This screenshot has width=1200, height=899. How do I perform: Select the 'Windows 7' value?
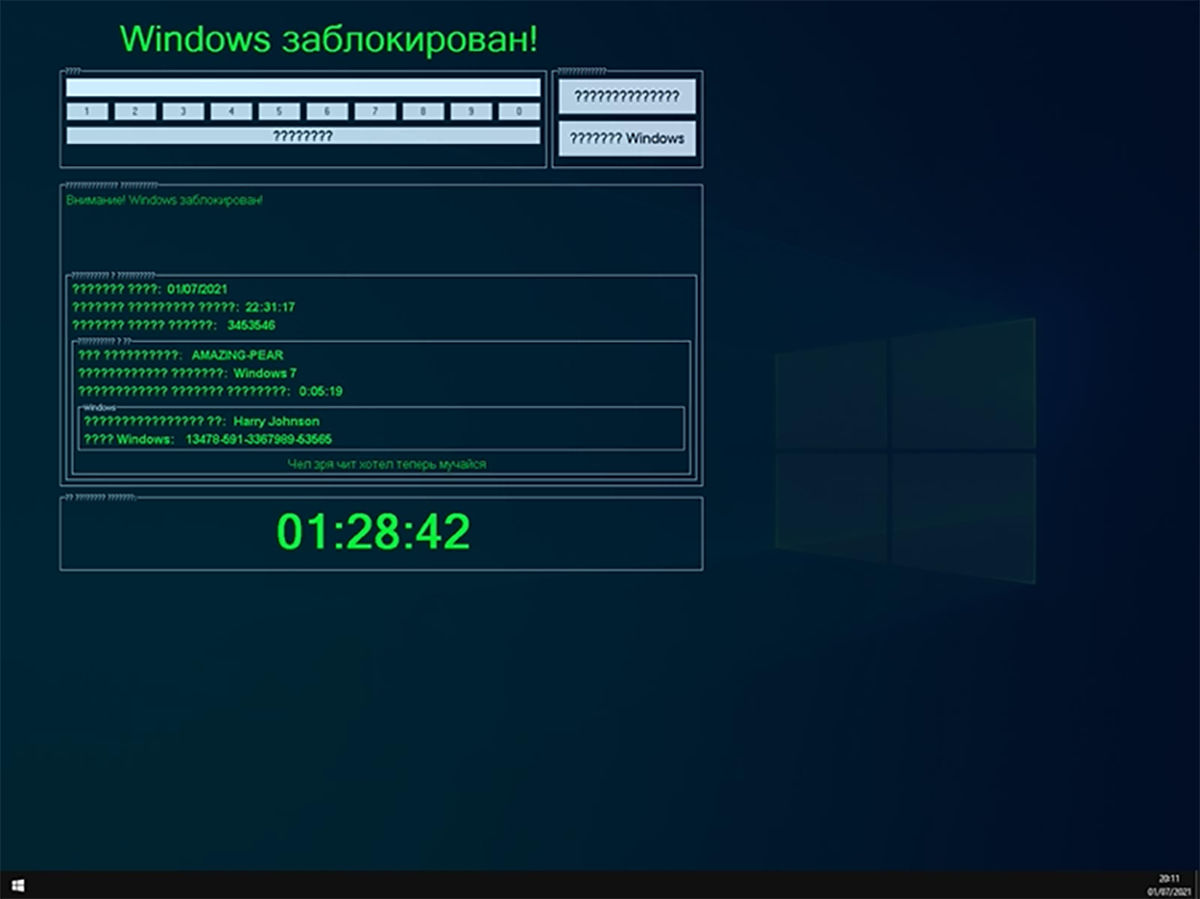[265, 373]
